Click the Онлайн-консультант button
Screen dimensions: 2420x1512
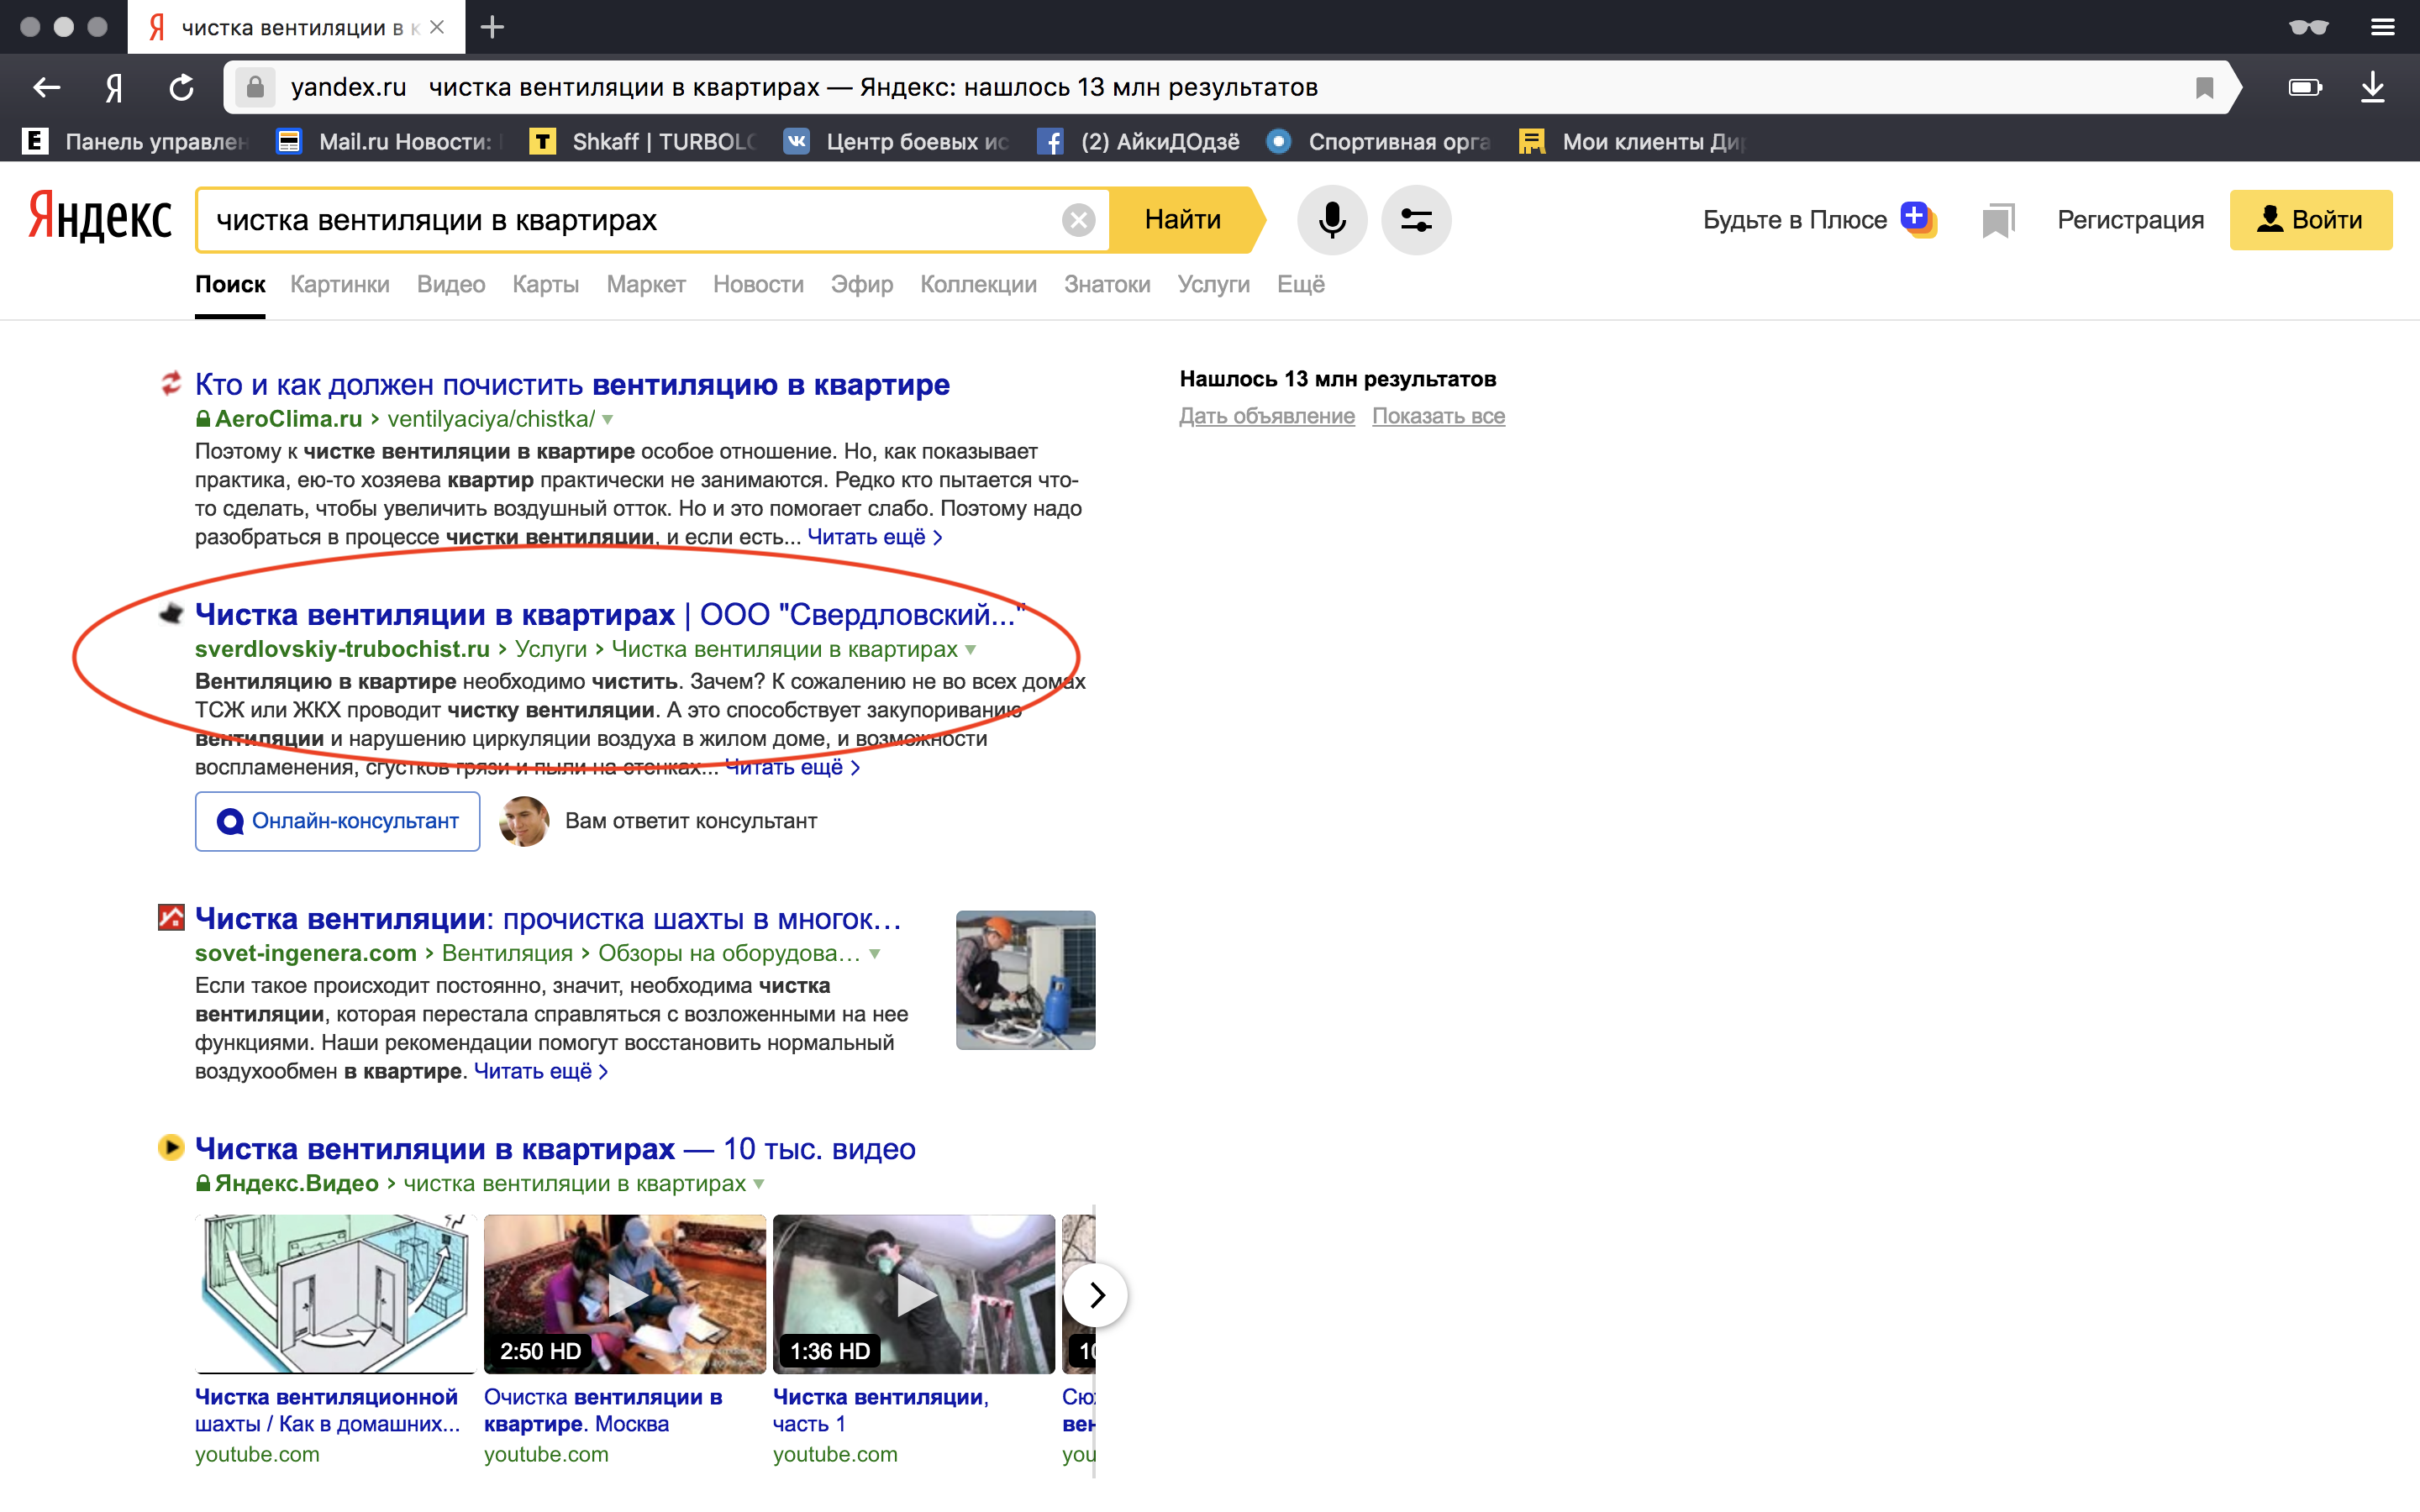coord(337,821)
